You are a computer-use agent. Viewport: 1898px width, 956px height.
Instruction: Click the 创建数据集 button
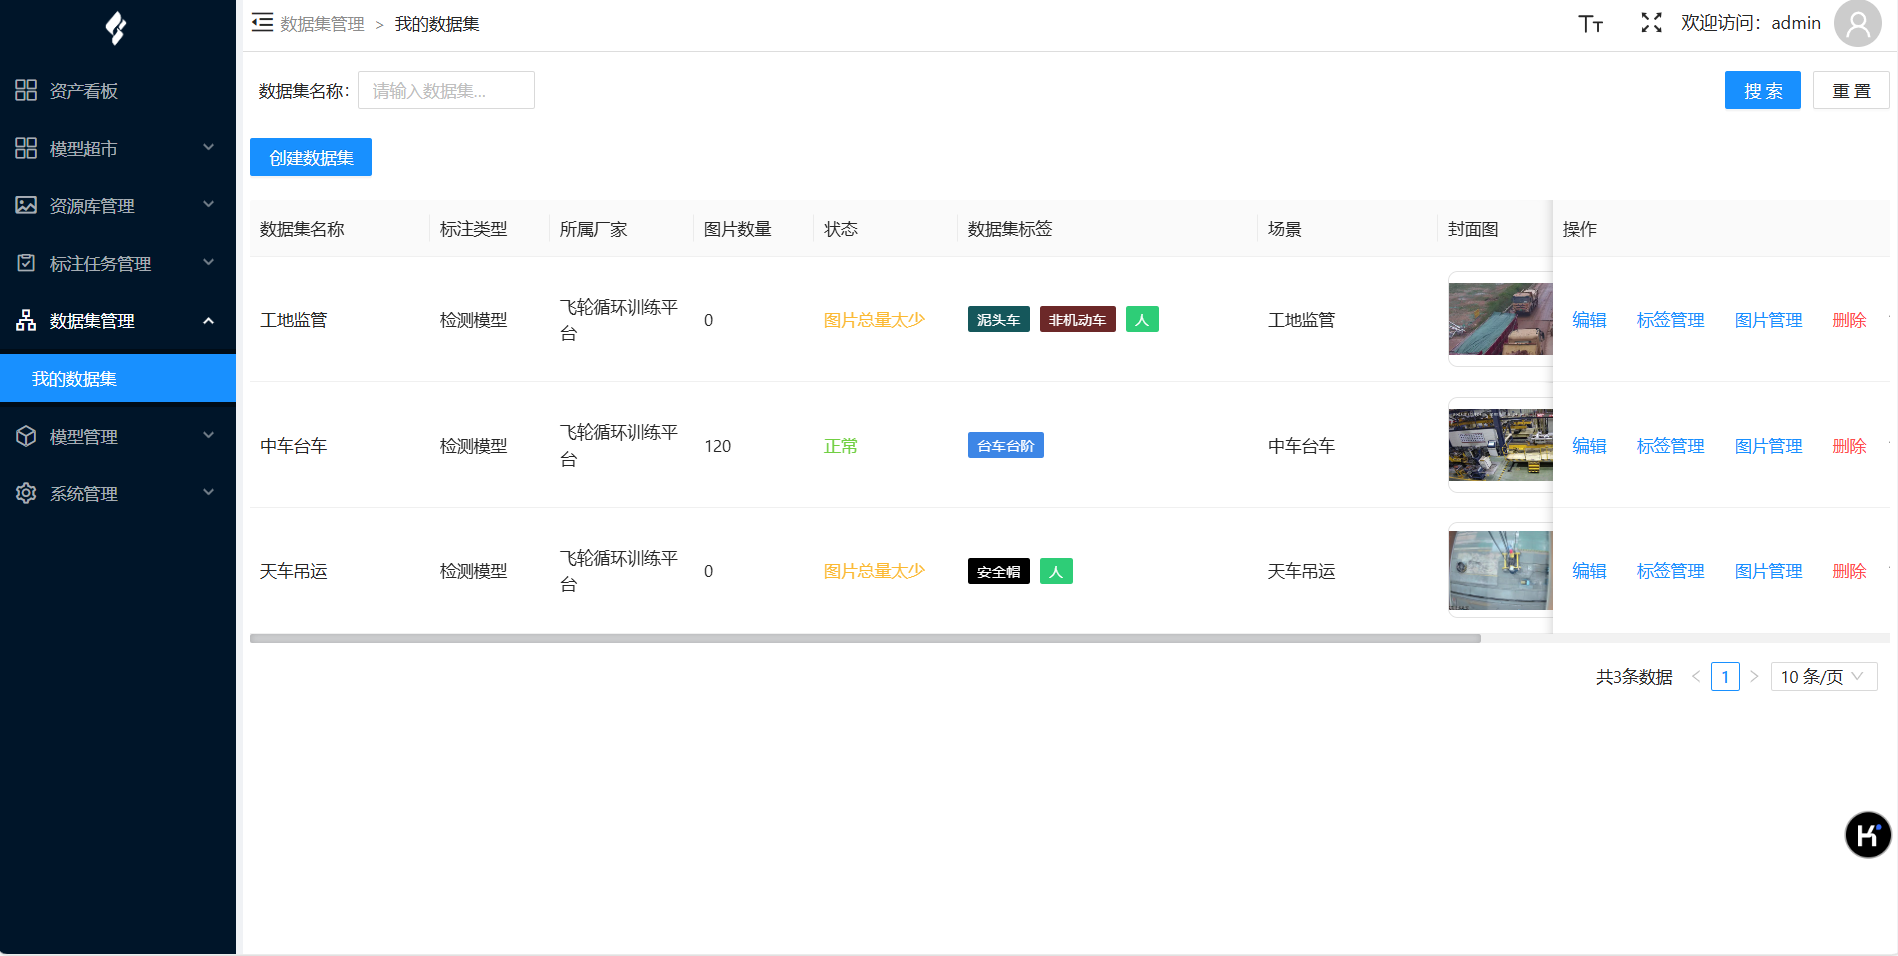pyautogui.click(x=311, y=158)
